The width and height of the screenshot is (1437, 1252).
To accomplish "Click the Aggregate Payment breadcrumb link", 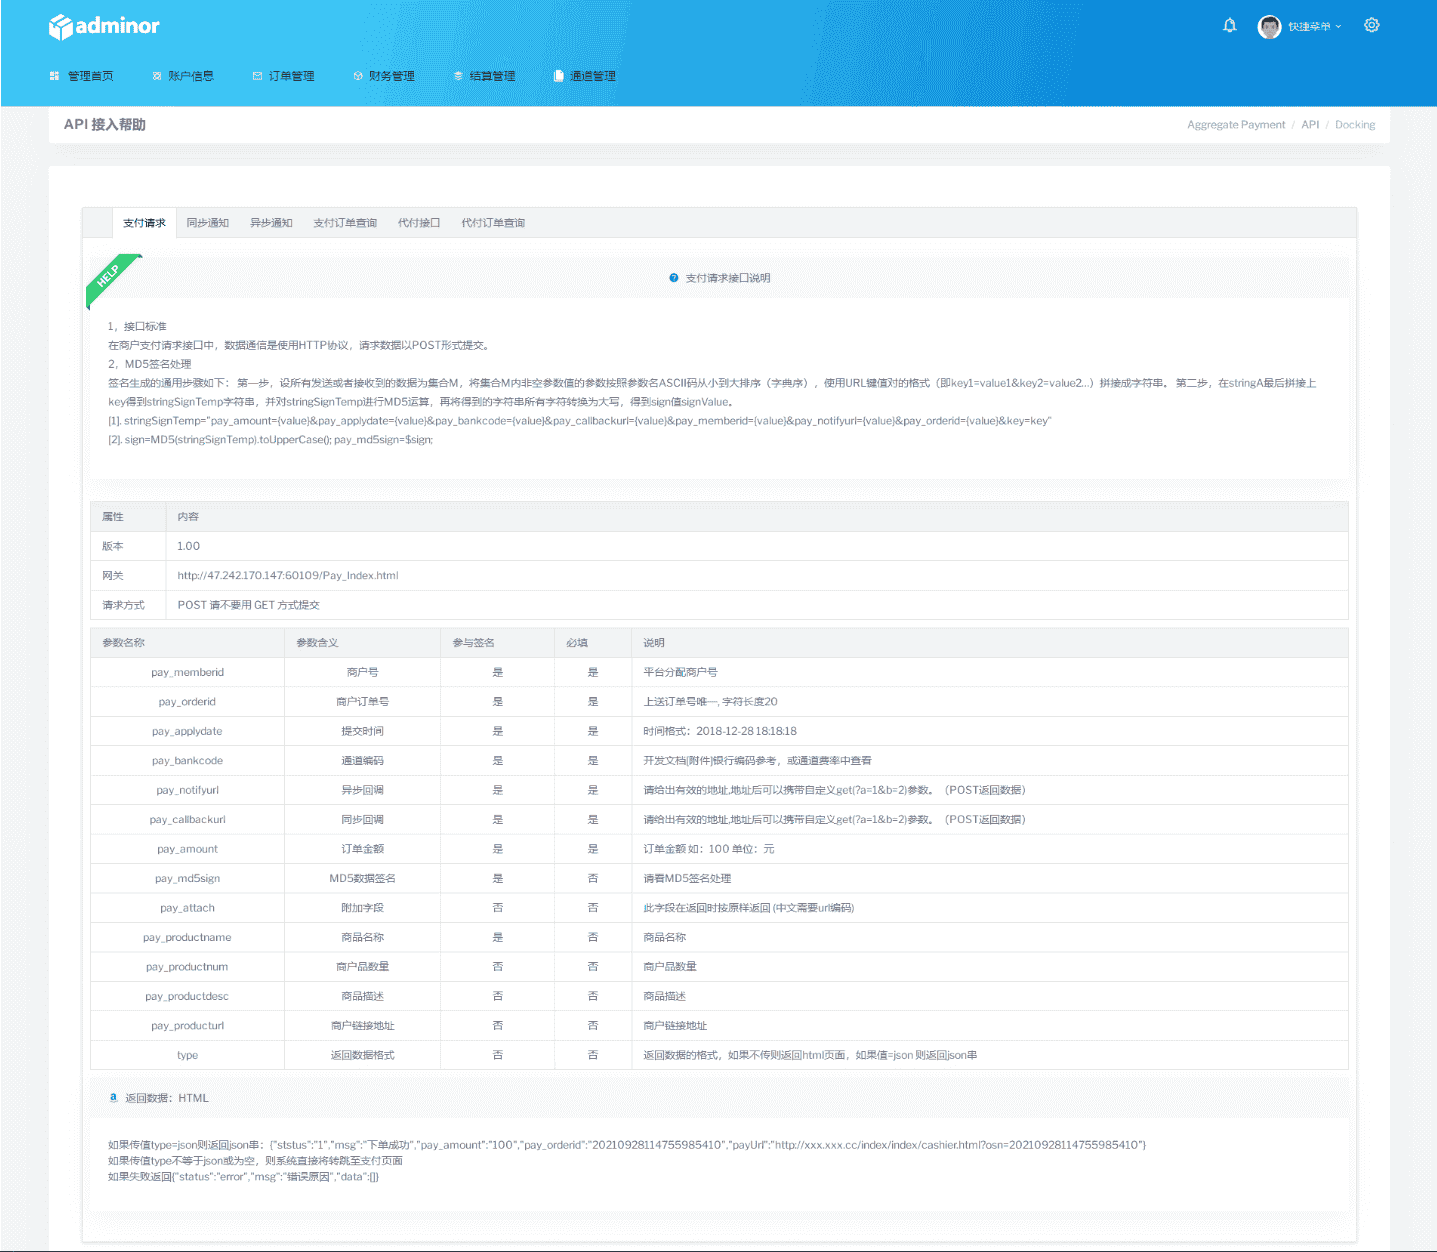I will tap(1235, 125).
